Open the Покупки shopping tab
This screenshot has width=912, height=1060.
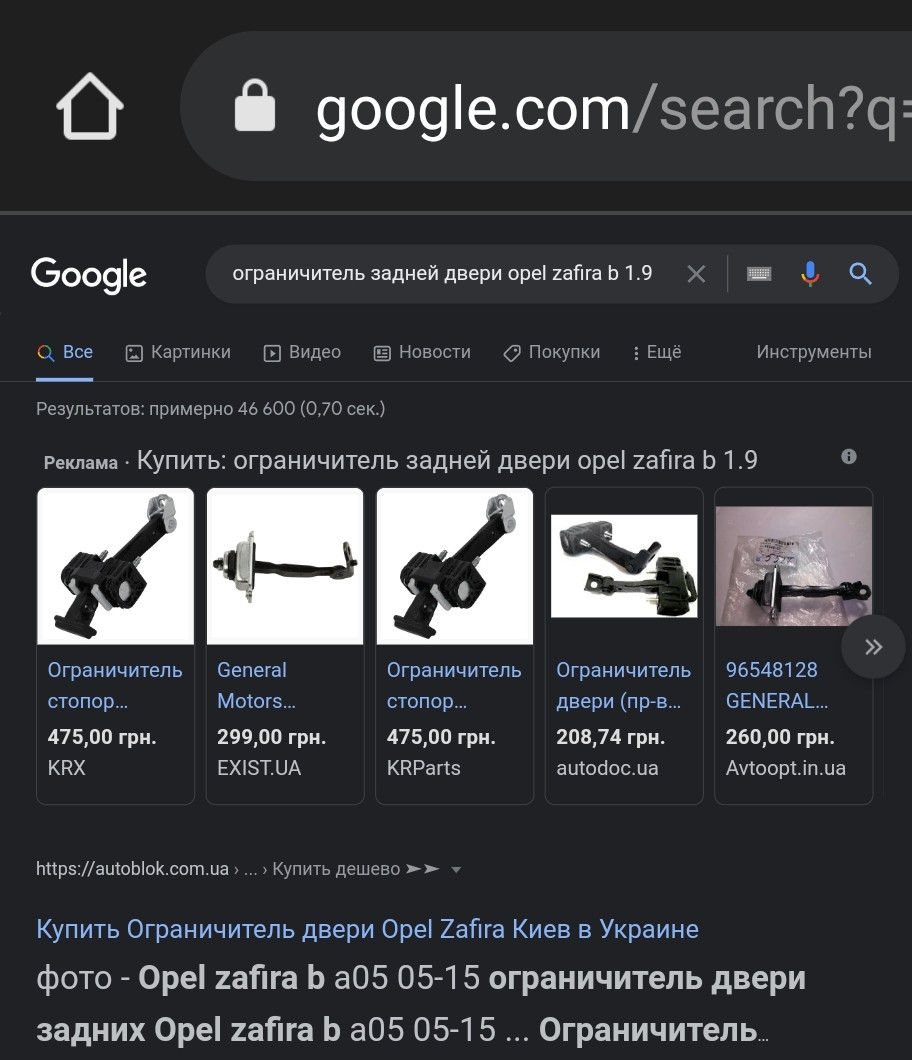[x=552, y=352]
